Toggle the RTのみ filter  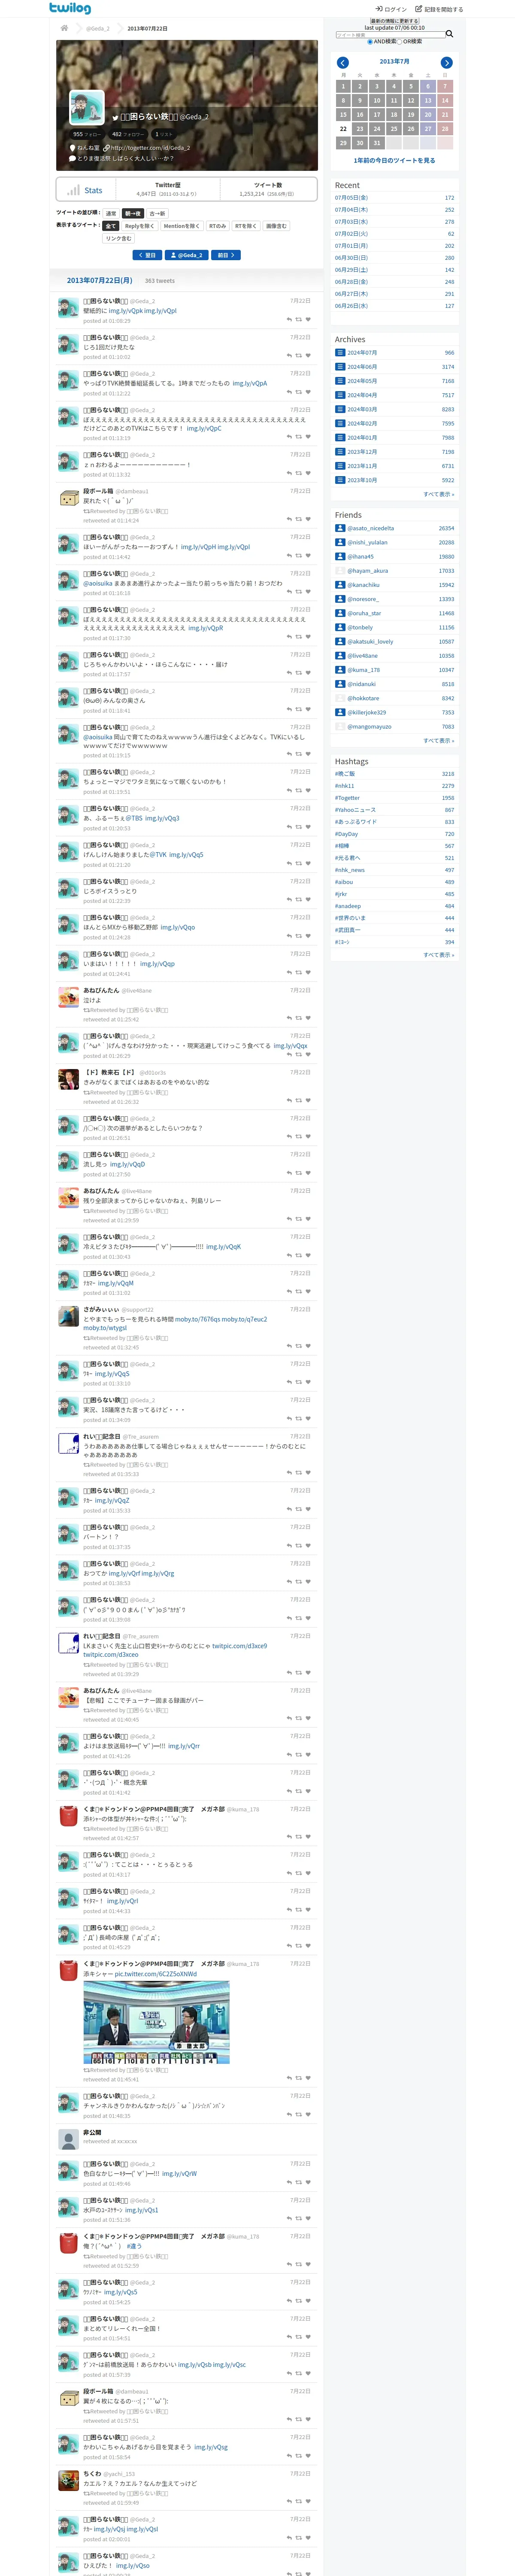217,226
